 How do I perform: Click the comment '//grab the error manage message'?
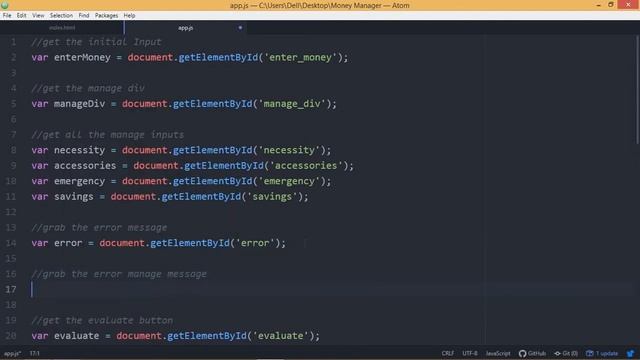click(119, 274)
